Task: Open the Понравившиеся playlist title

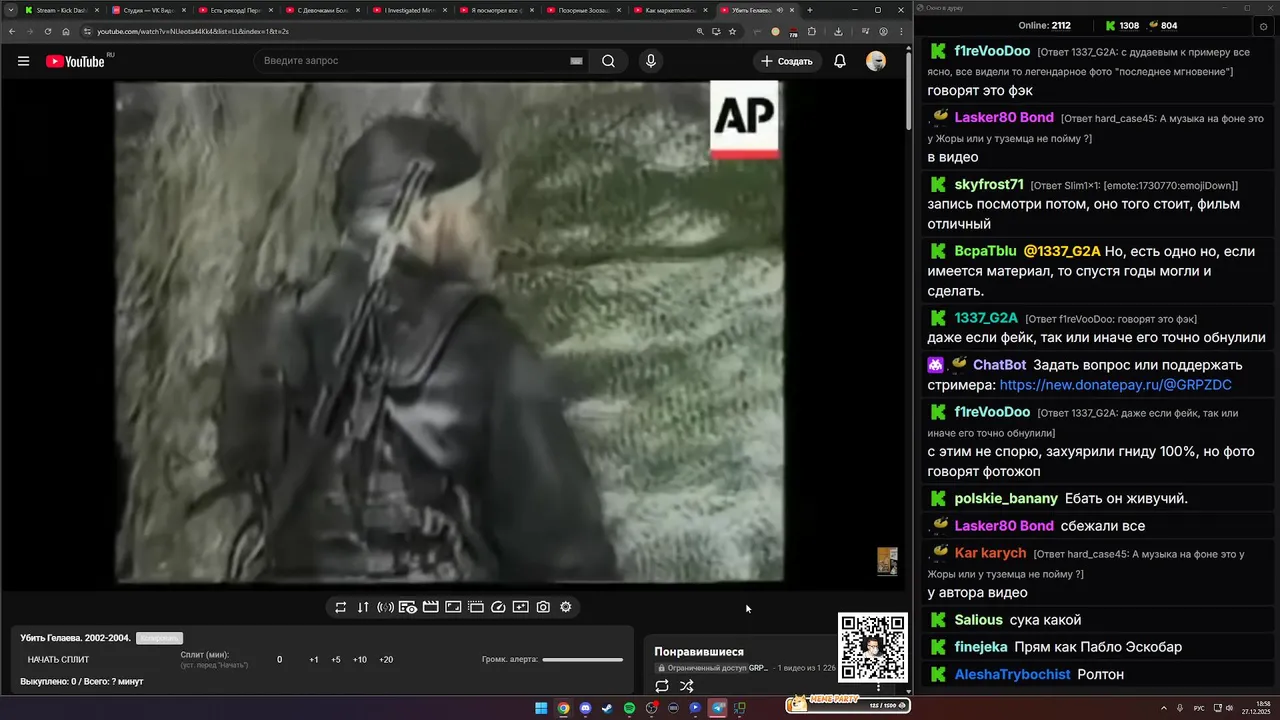Action: (699, 652)
